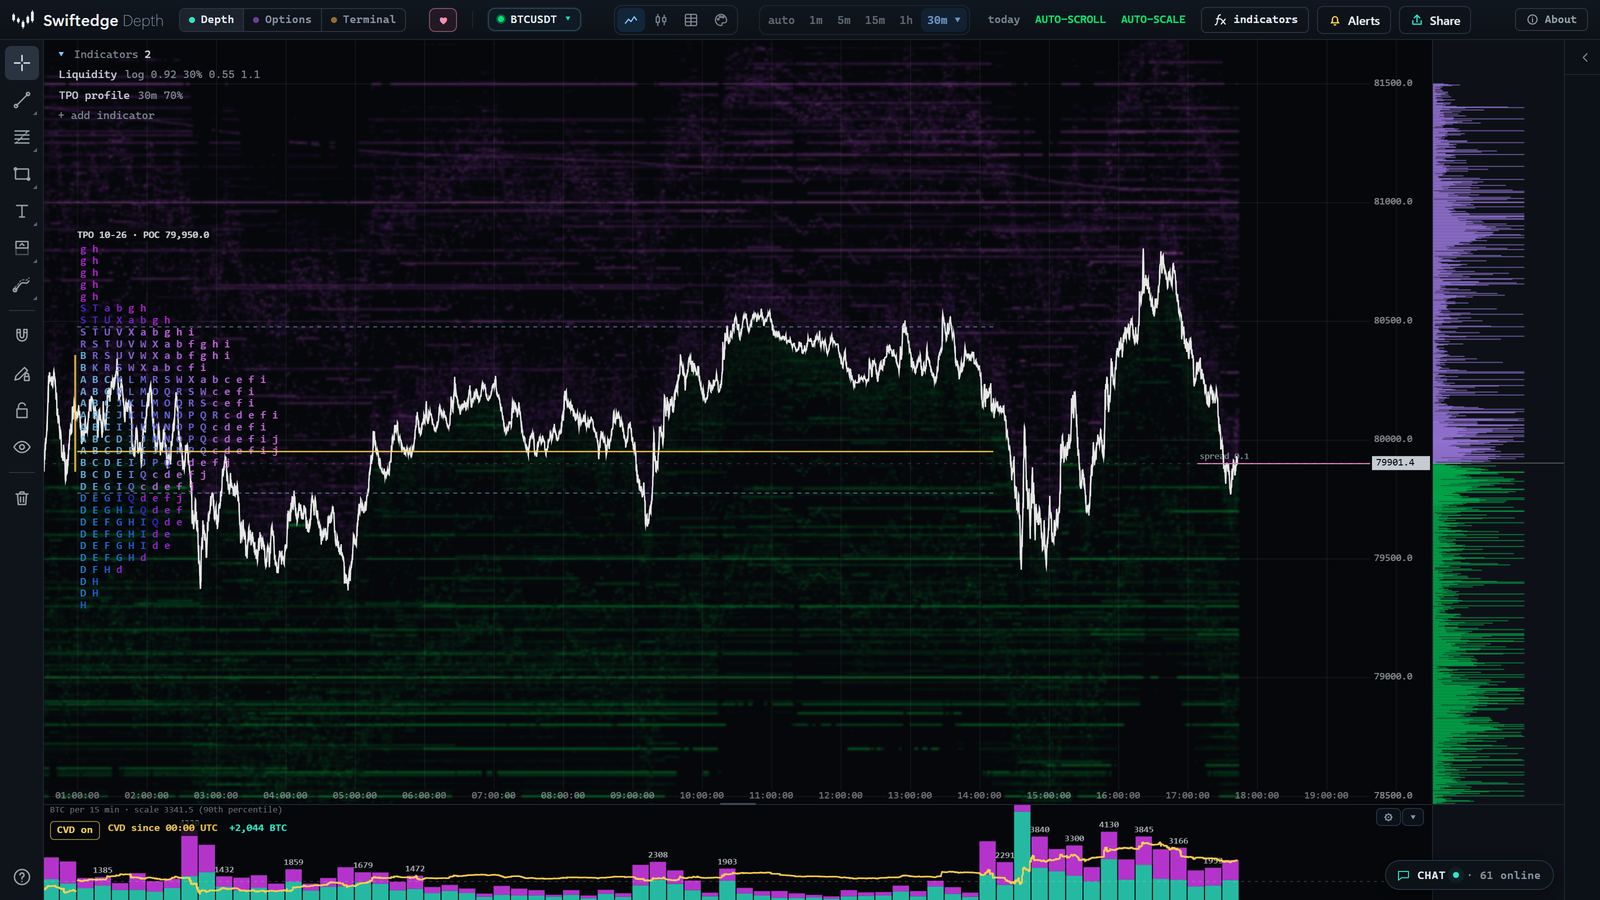Toggle magnet snap mode
1600x900 pixels.
pos(22,335)
